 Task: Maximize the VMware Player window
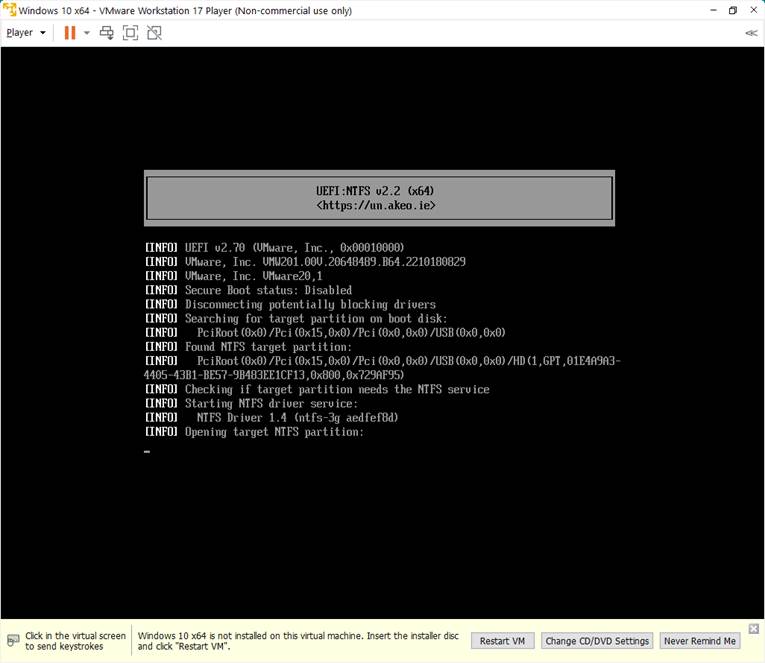(x=732, y=10)
